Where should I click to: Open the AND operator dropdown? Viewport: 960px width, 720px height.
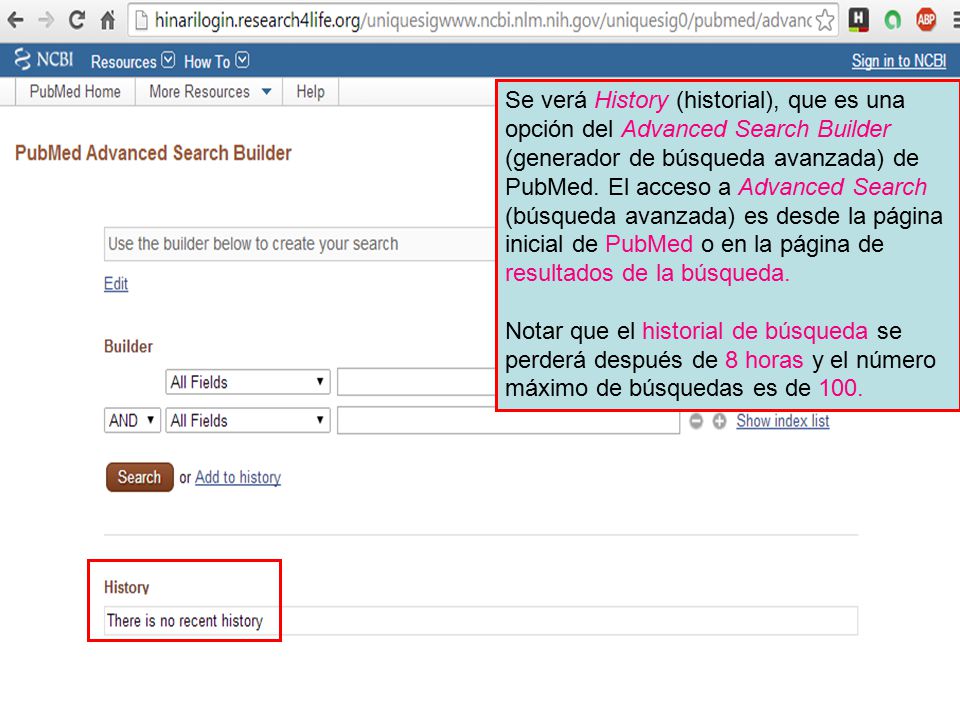pos(132,421)
